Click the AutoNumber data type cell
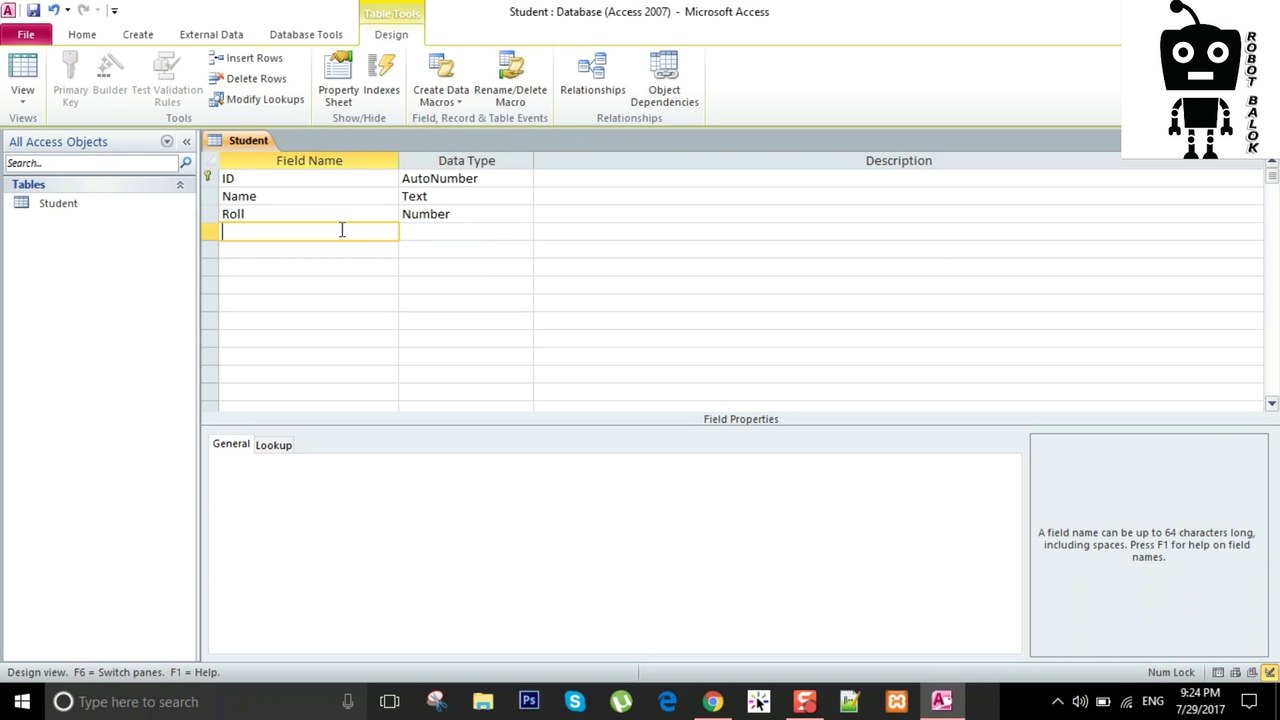 pos(466,178)
